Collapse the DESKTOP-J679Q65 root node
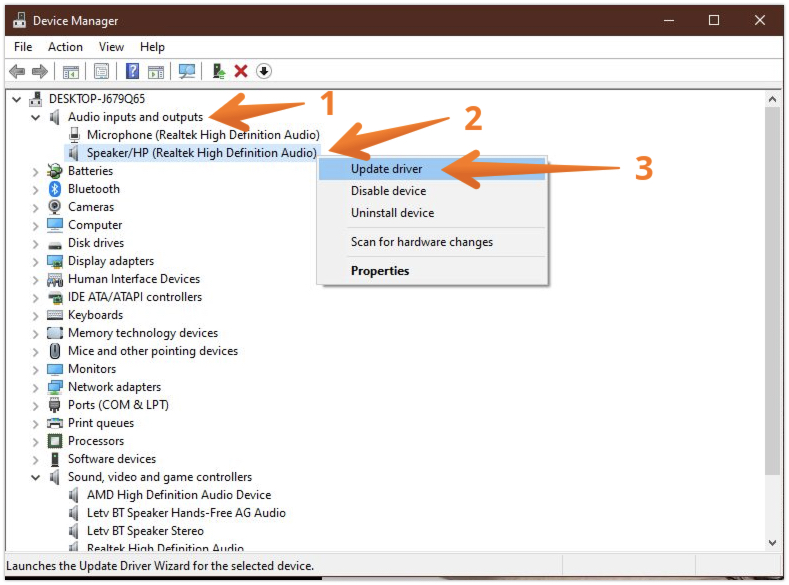 point(17,100)
